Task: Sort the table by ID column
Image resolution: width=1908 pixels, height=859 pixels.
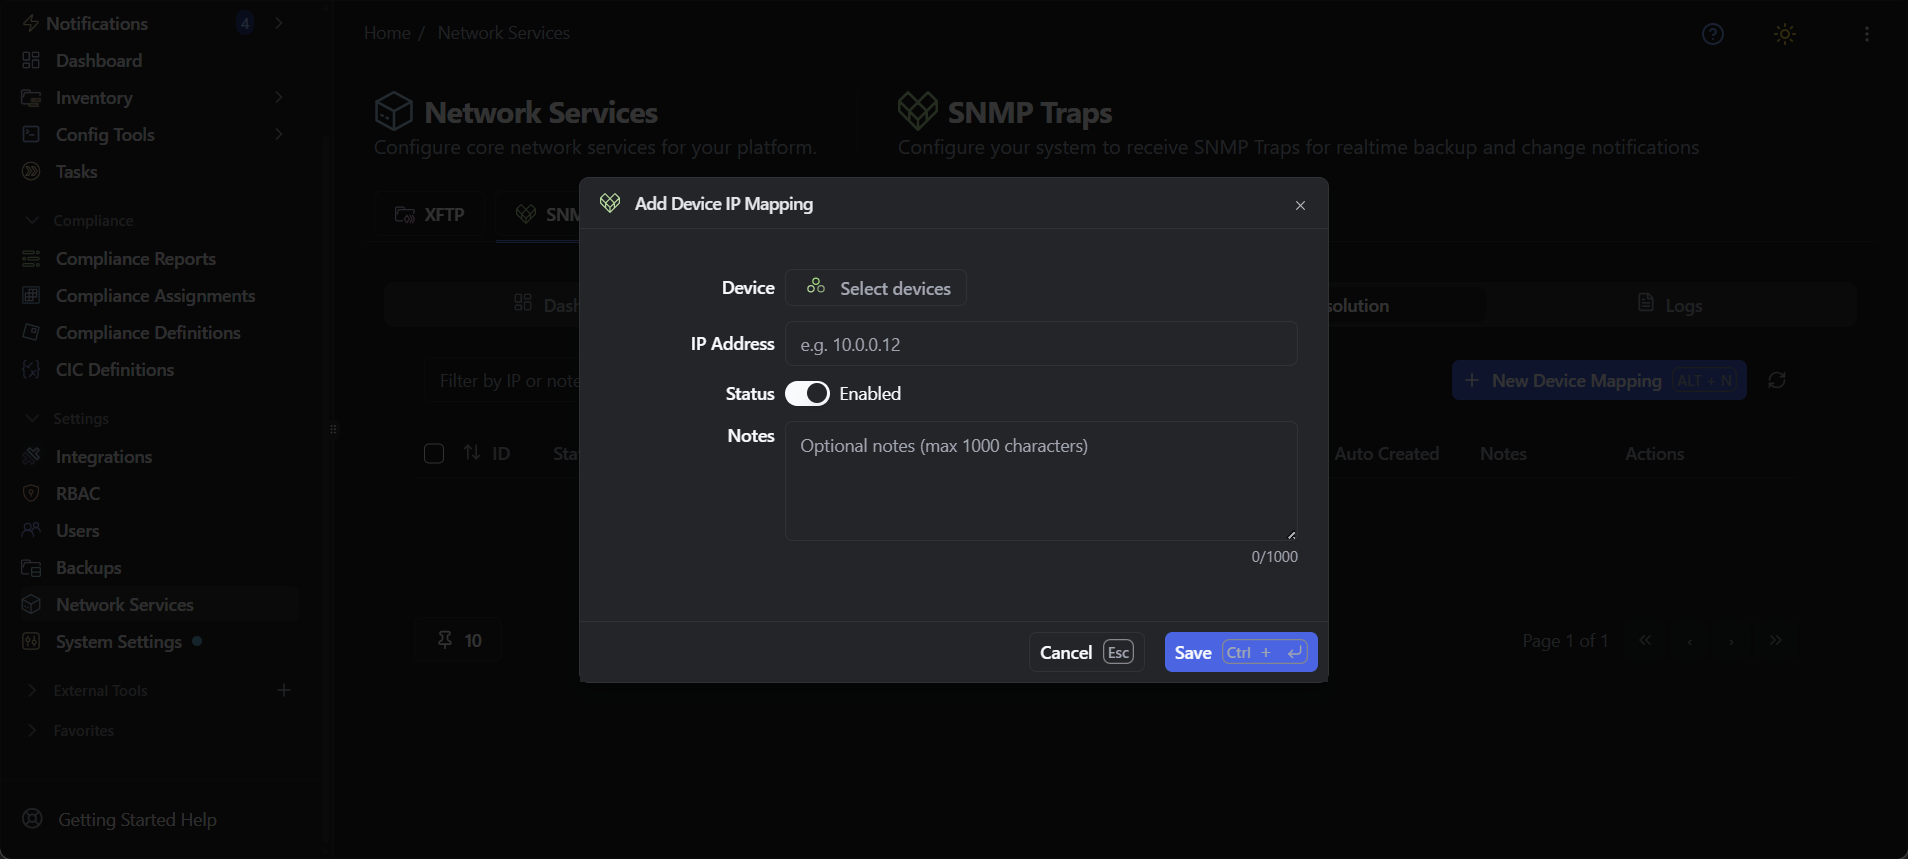Action: click(x=487, y=454)
